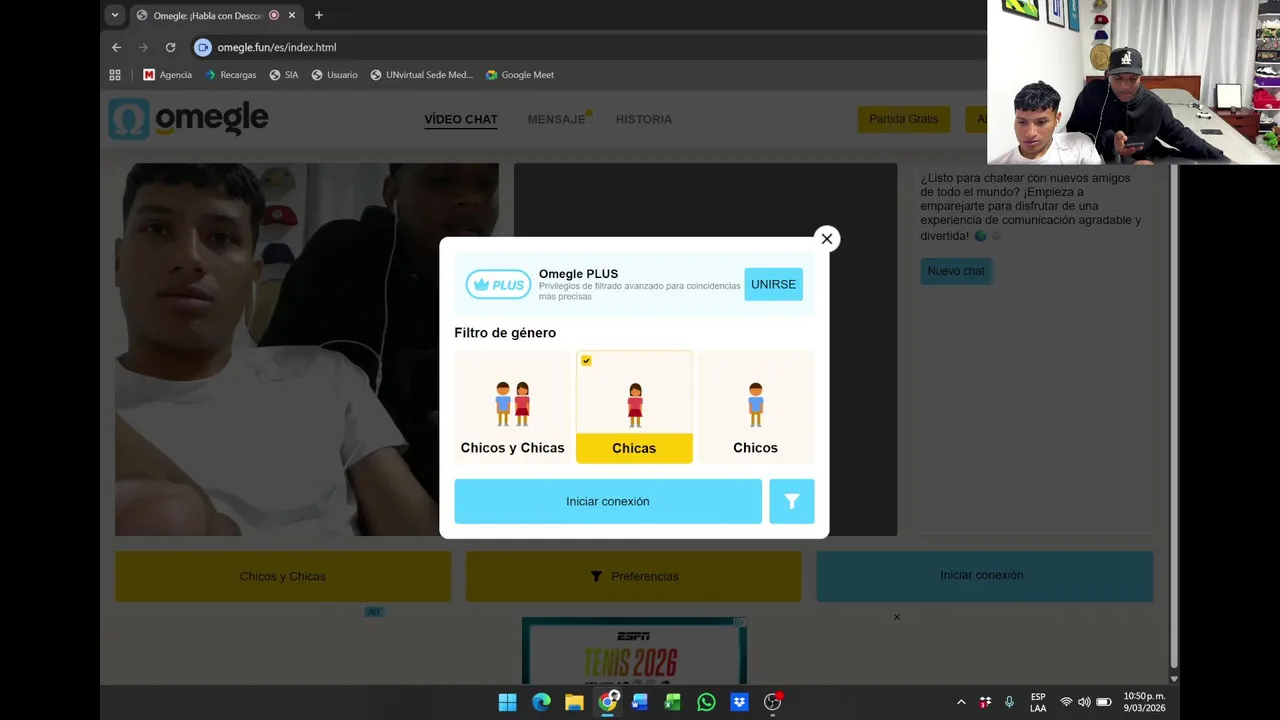Screen dimensions: 1280x720
Task: Open the HISTORIA tab
Action: [x=644, y=119]
